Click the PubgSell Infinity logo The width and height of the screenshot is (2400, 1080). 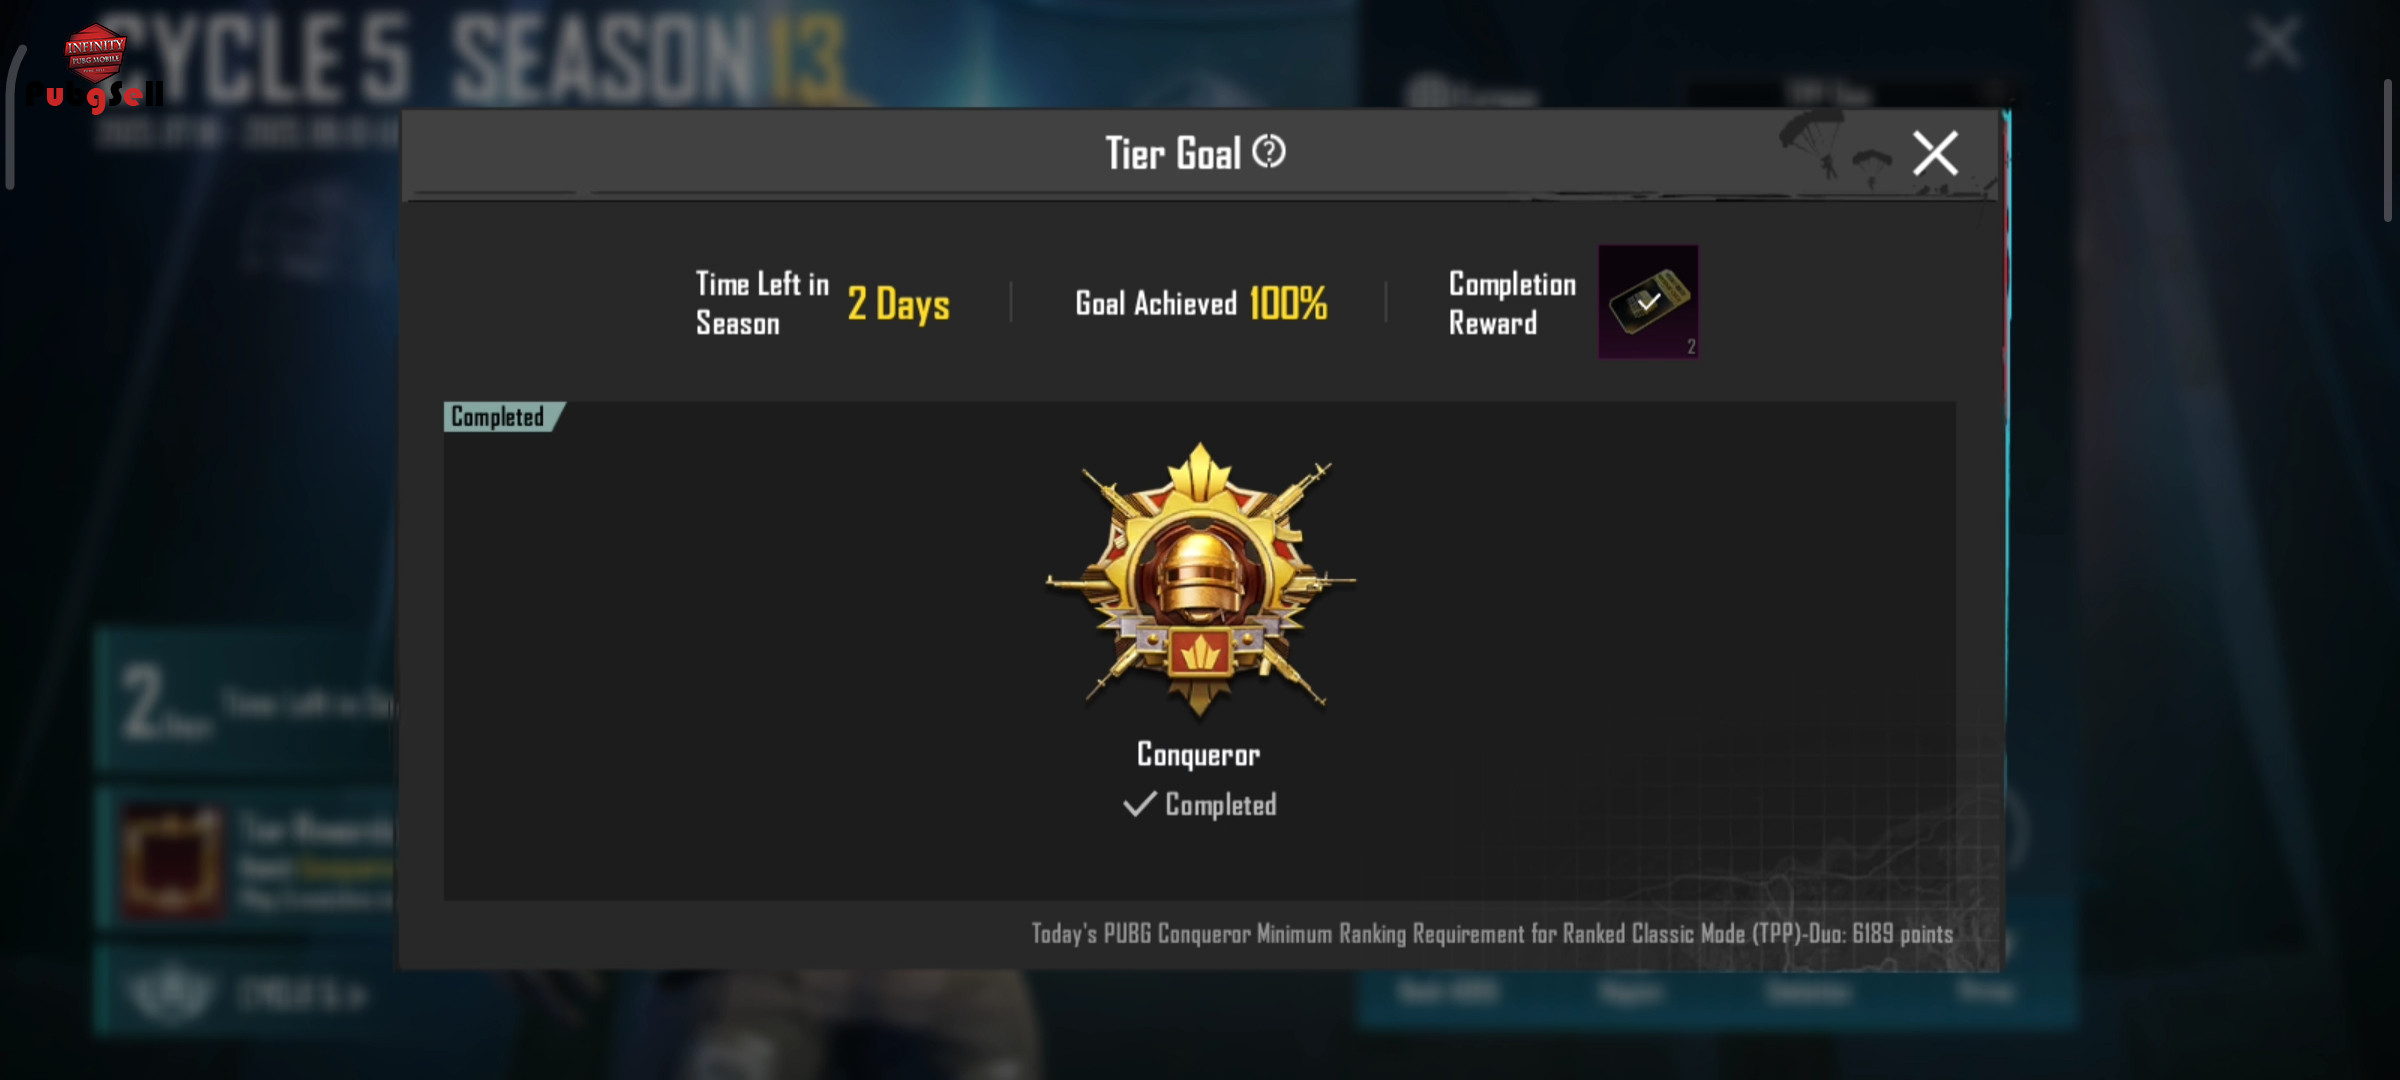(x=94, y=68)
